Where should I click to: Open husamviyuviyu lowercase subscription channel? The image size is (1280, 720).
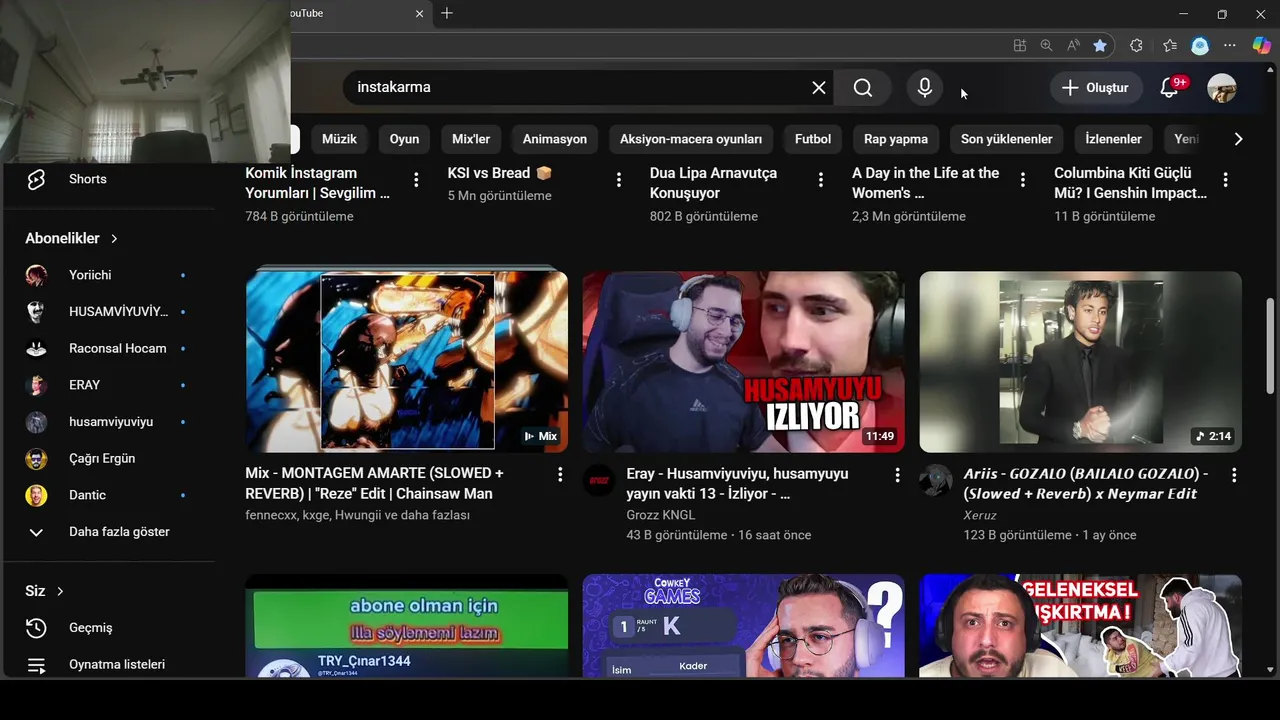110,422
